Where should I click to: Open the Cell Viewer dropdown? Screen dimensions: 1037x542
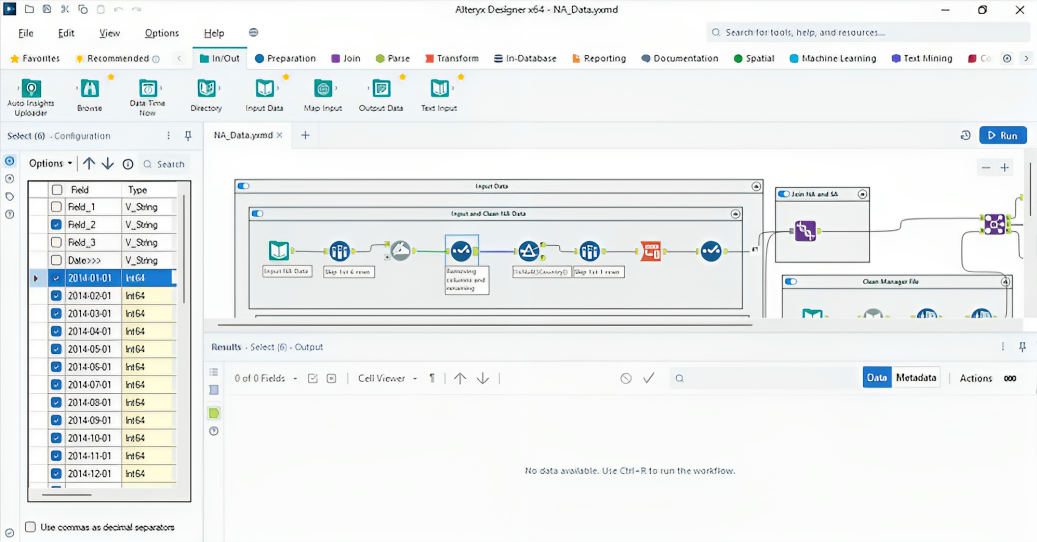tap(388, 378)
